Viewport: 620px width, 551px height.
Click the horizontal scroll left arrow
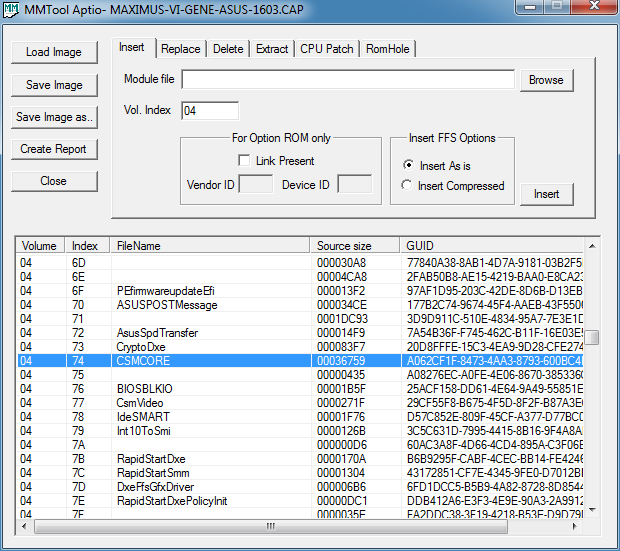point(24,526)
